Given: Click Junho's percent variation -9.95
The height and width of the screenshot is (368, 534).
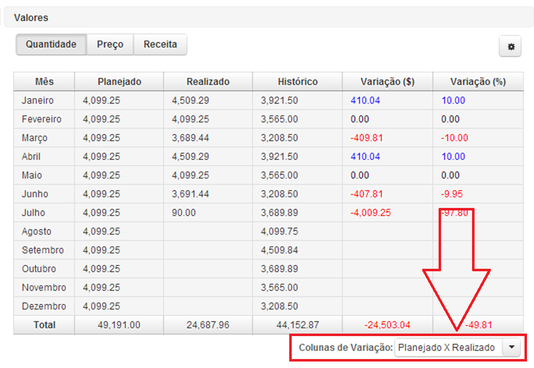Looking at the screenshot, I should coord(452,194).
